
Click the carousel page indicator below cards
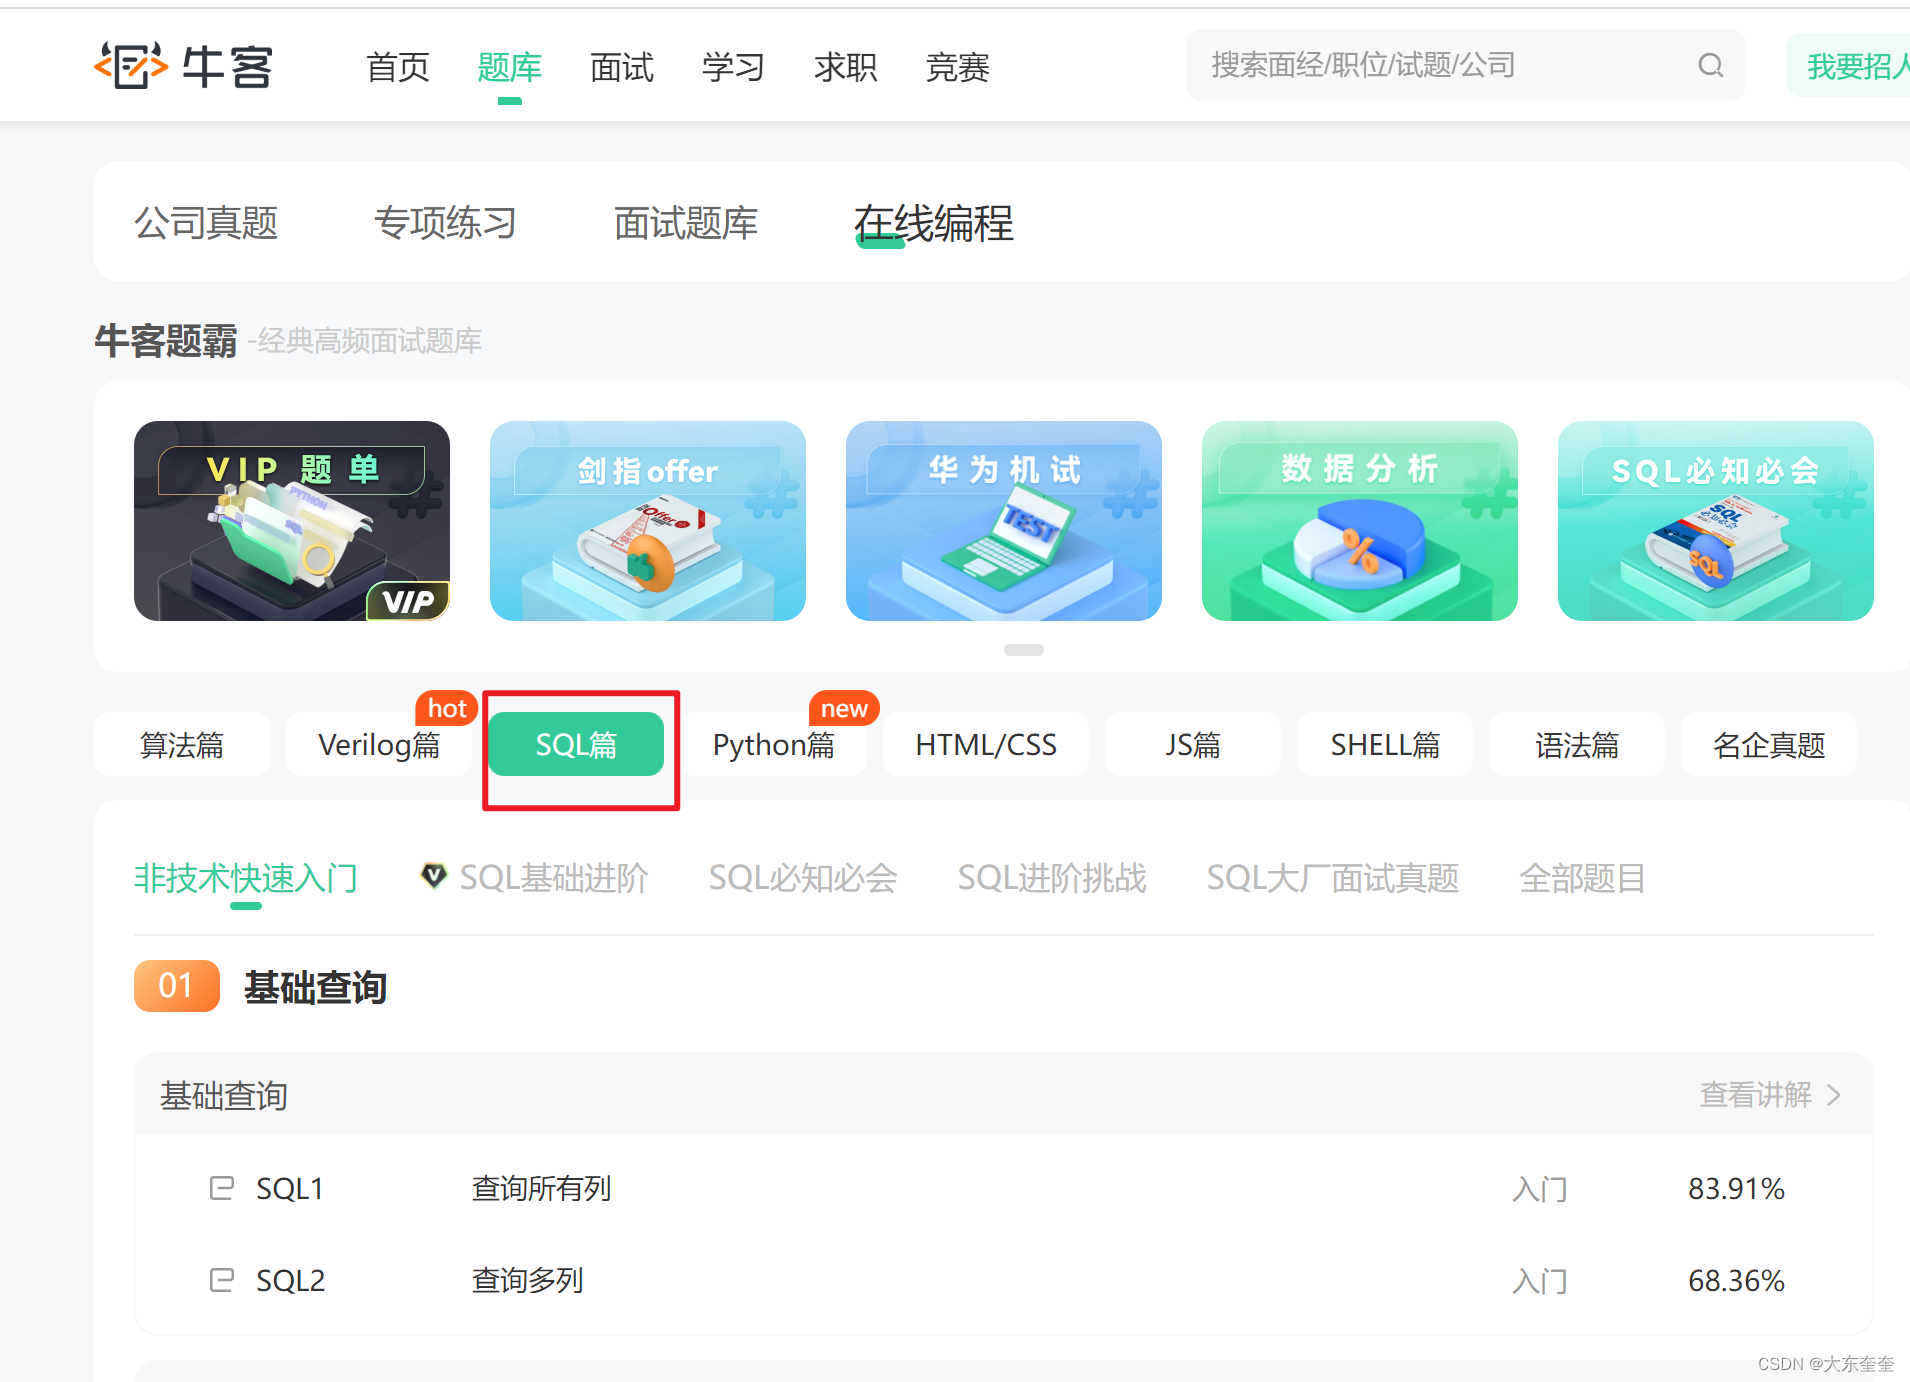[1023, 650]
